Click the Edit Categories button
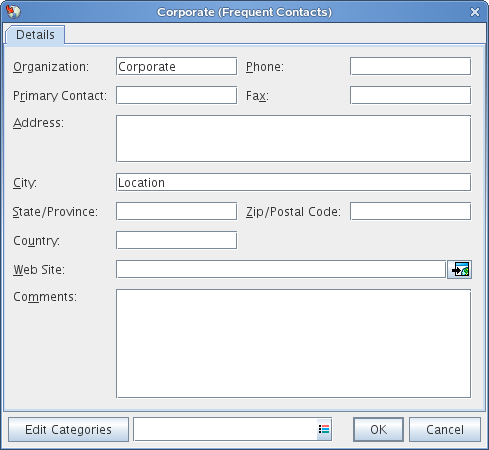This screenshot has height=450, width=489. pos(68,429)
